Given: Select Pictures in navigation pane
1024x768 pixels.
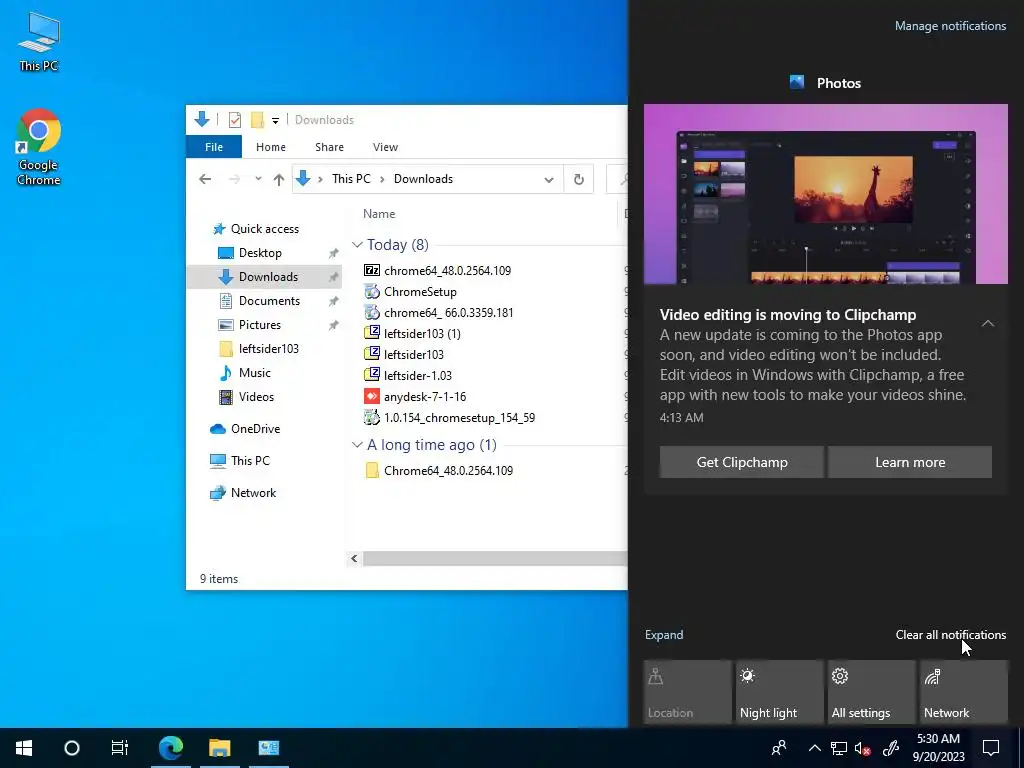Looking at the screenshot, I should coord(259,325).
